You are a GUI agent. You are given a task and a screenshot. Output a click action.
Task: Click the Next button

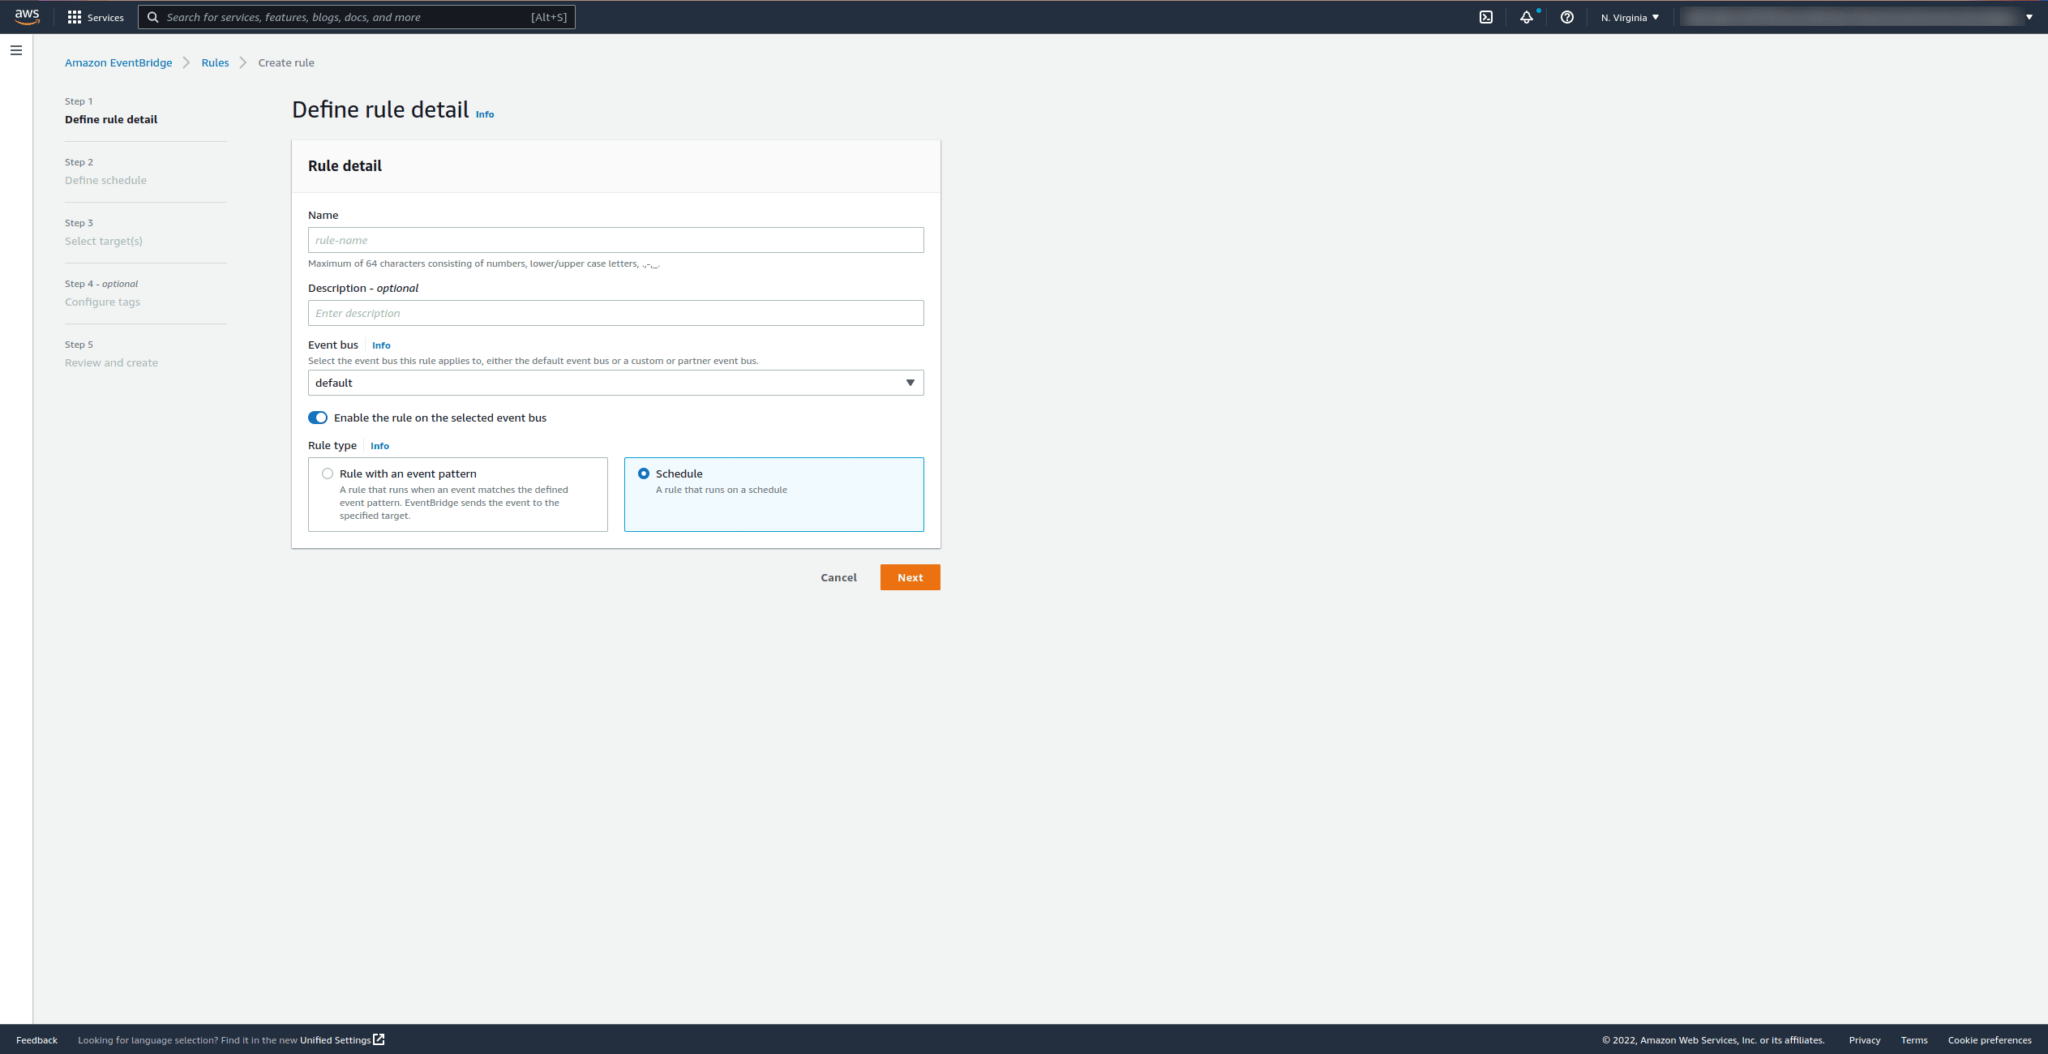click(909, 577)
